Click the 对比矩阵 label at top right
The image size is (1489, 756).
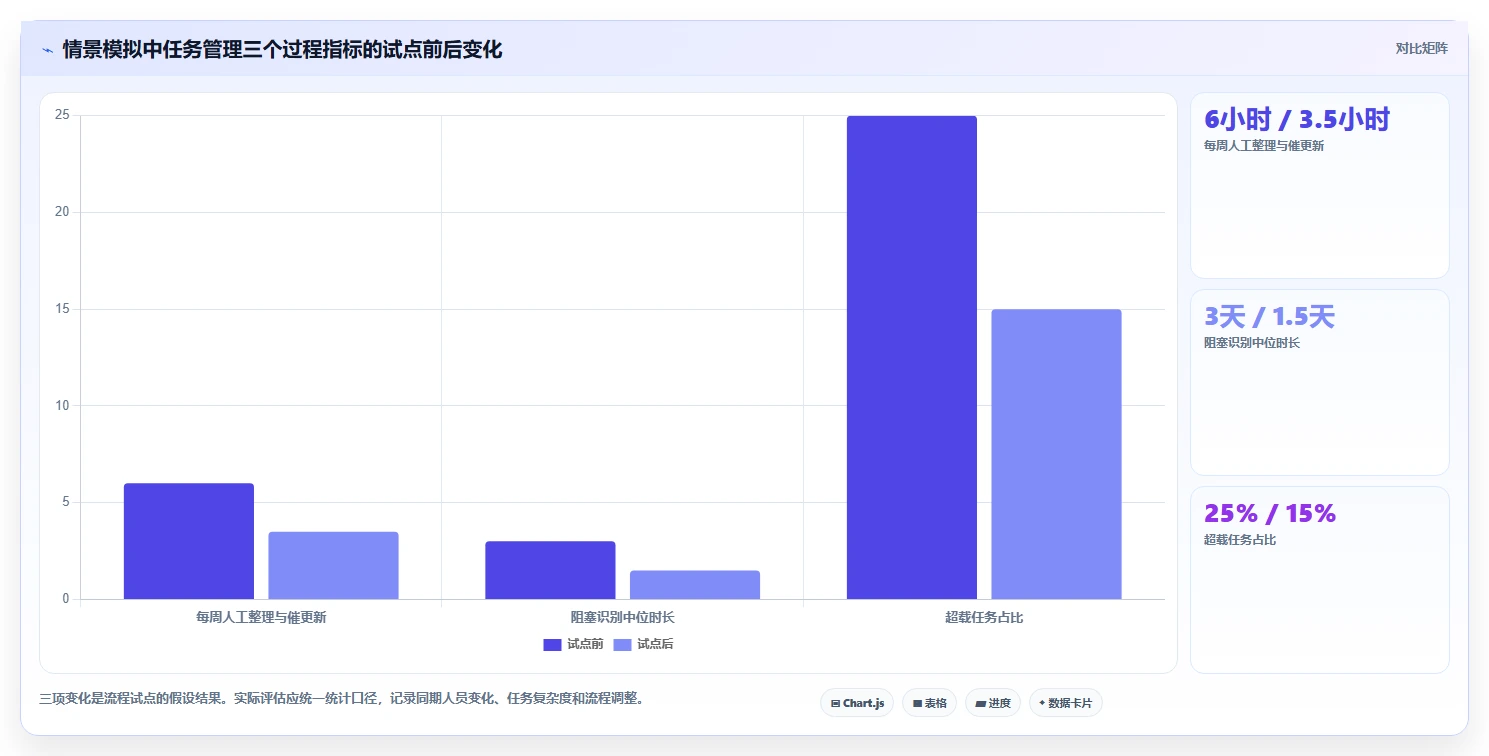pos(1422,48)
